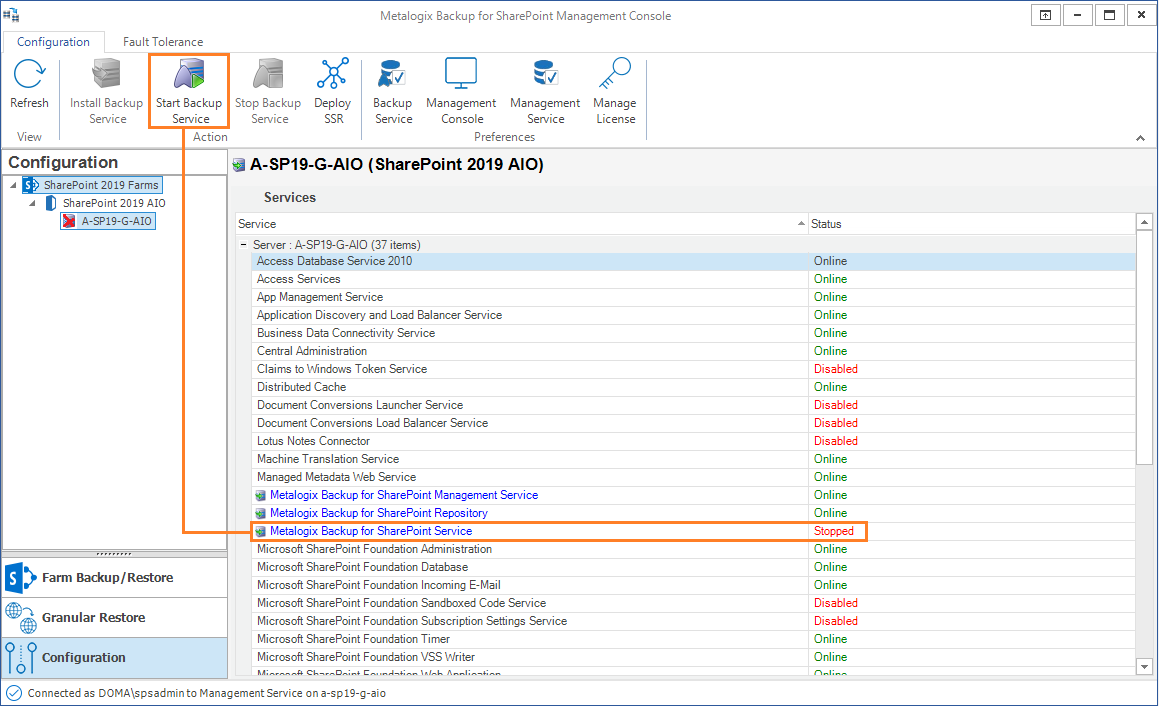Open the Granular Restore pane
1159x706 pixels.
tap(115, 618)
